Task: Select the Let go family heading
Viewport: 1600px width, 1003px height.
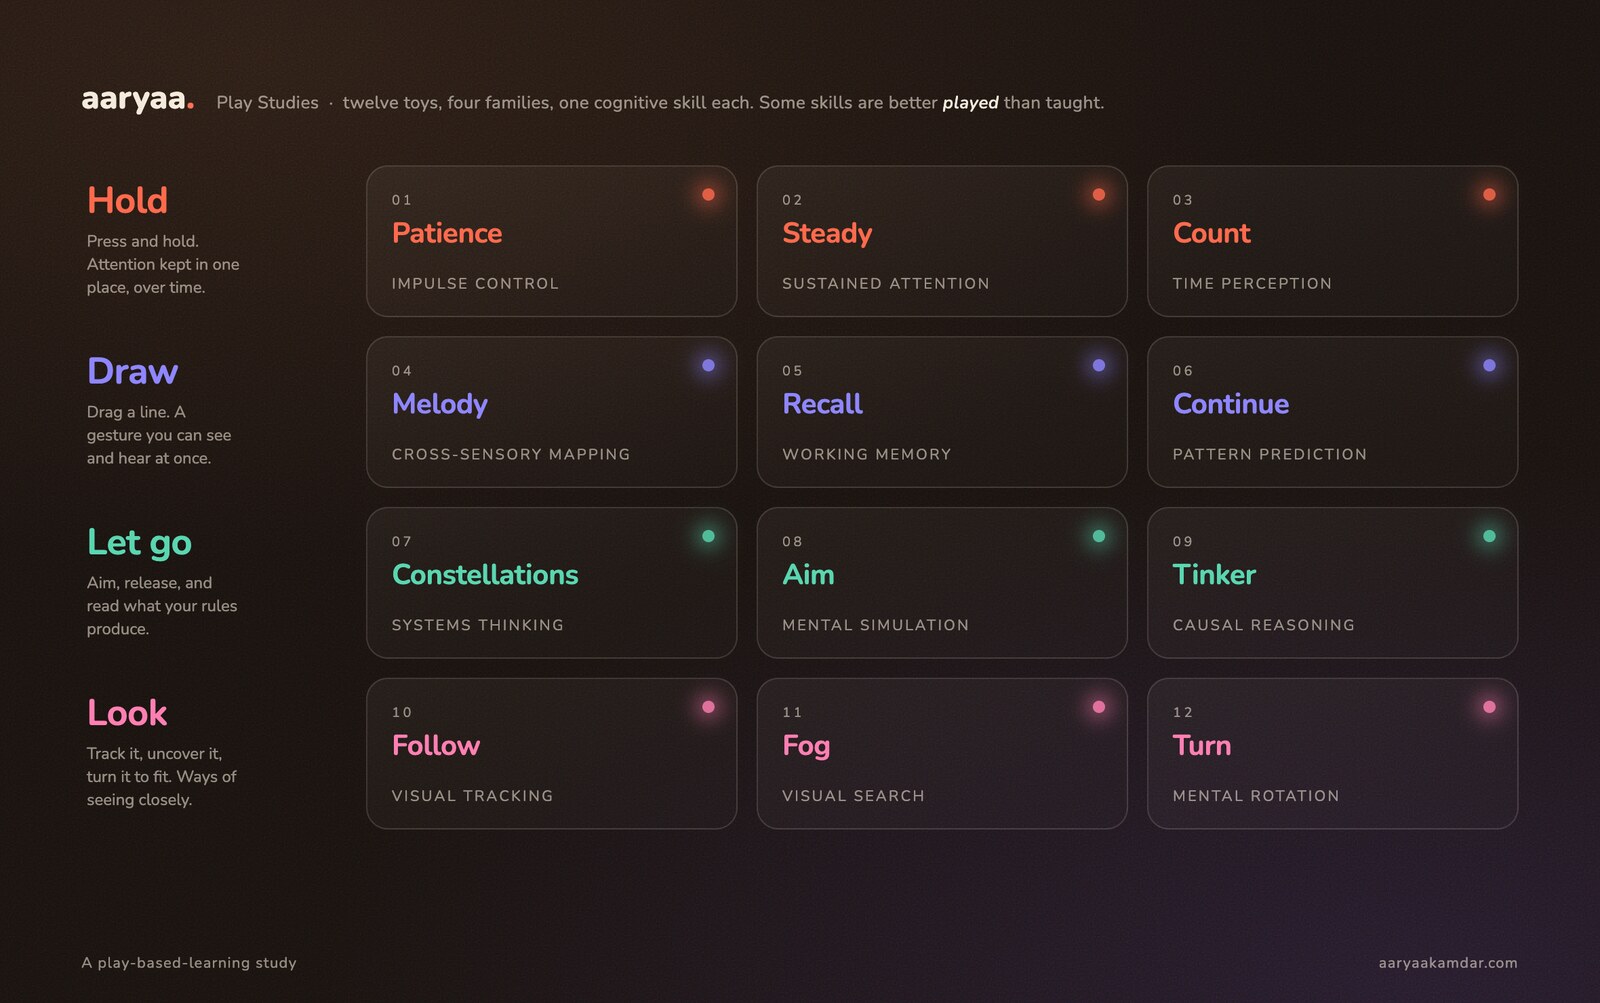Action: (x=139, y=543)
